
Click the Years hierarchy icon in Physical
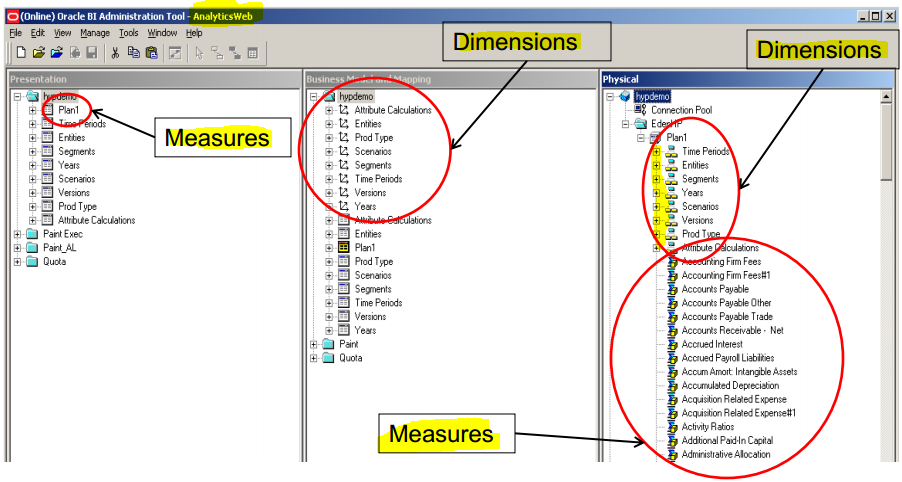671,193
